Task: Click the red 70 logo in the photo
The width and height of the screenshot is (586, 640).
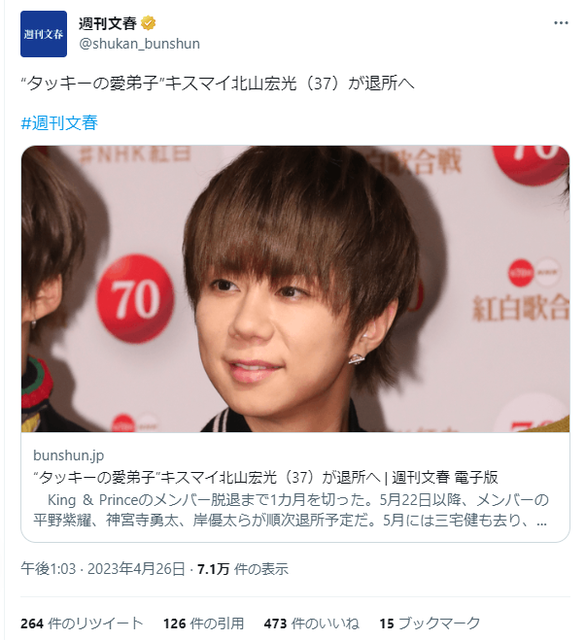Action: [x=135, y=299]
